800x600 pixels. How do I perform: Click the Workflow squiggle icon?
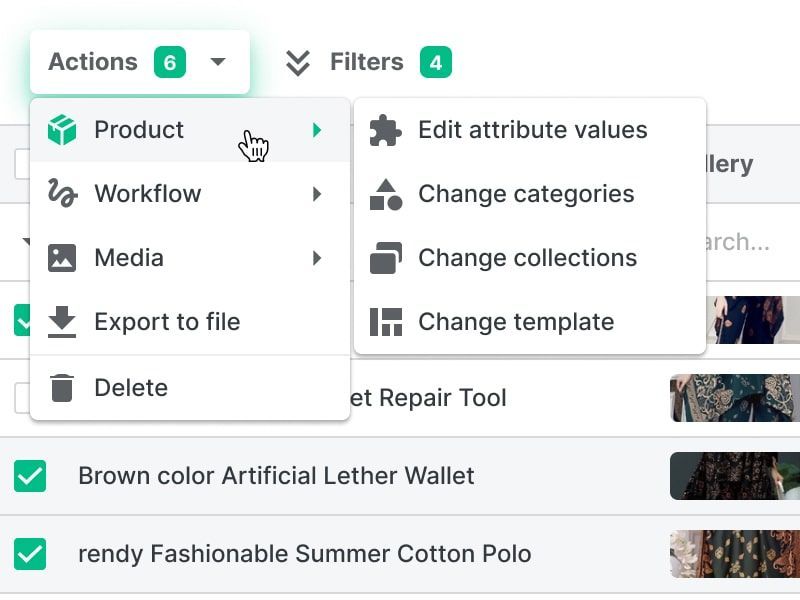(x=63, y=193)
